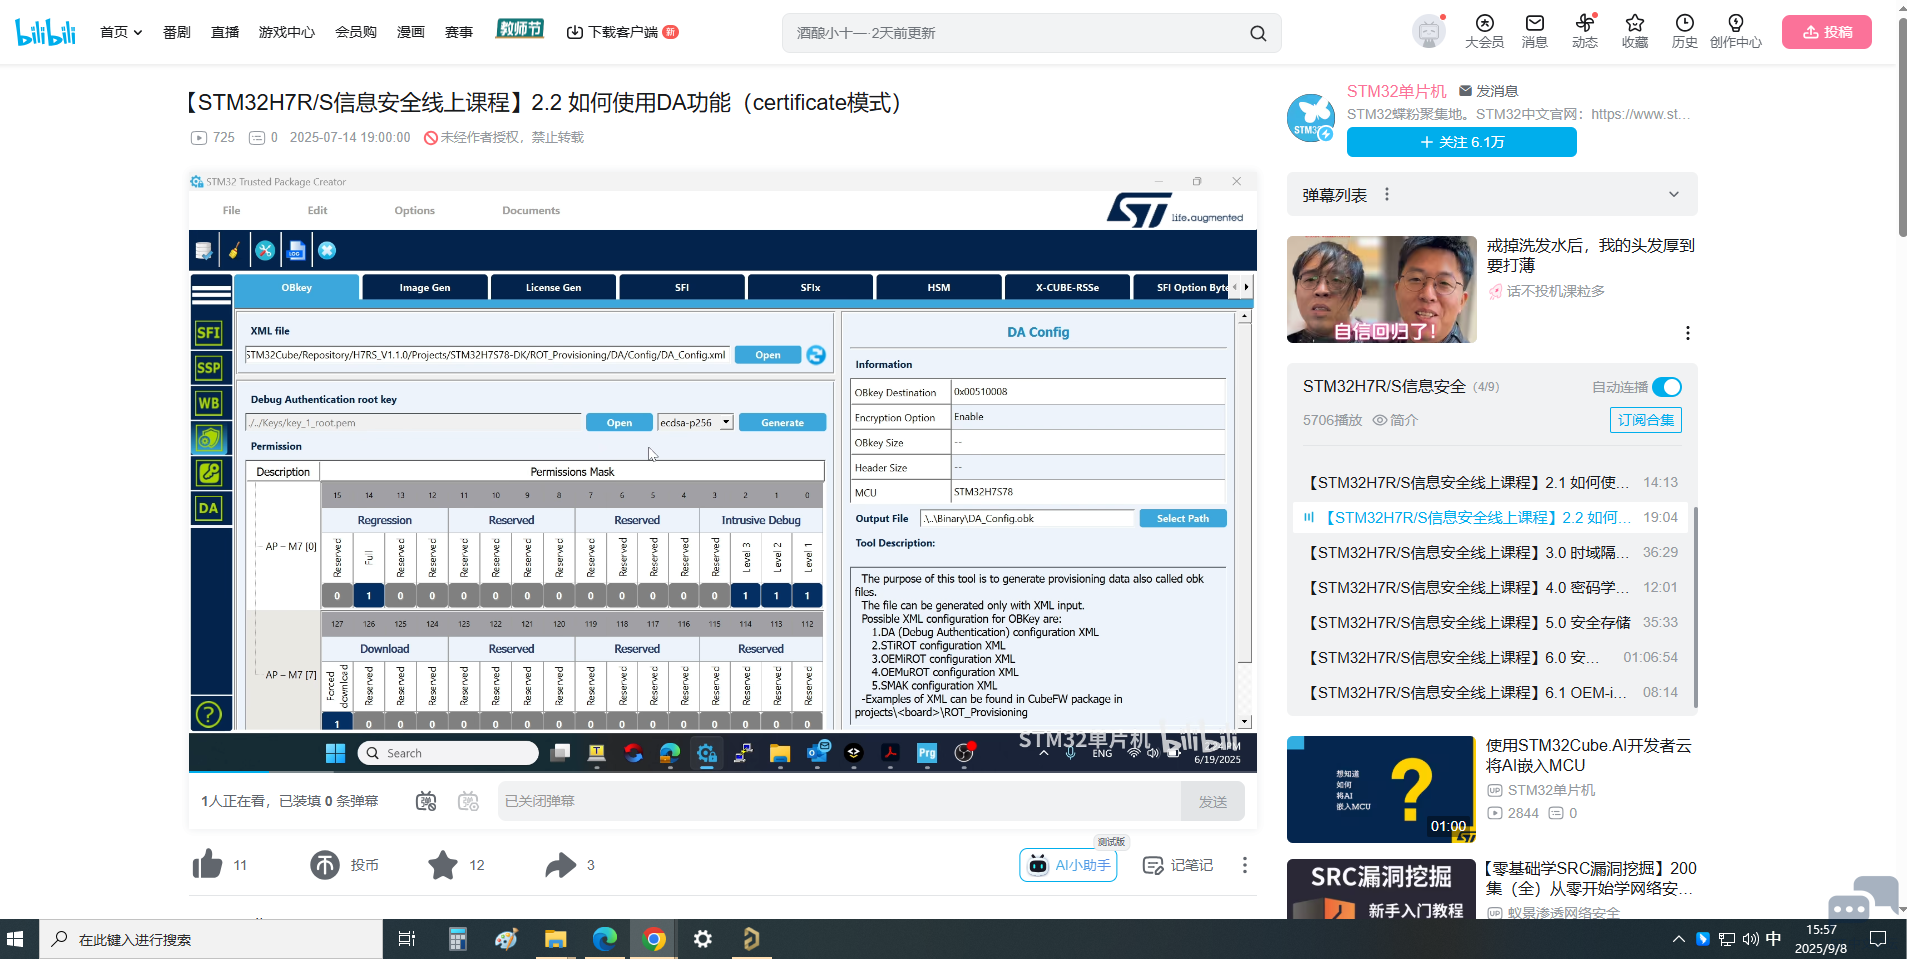
Task: Click the 订阅合集 subscribe button
Action: tap(1646, 420)
